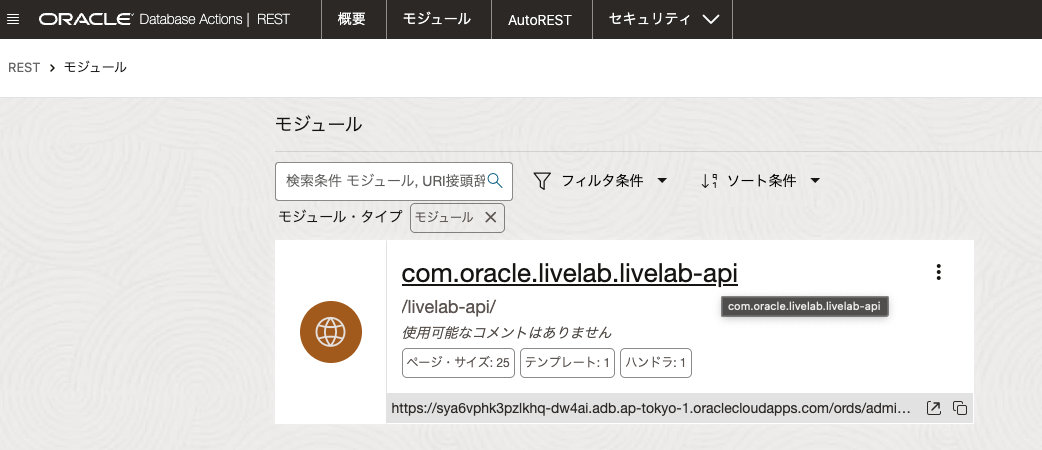Open the module's three-dot actions menu
This screenshot has height=450, width=1042.
[x=938, y=272]
